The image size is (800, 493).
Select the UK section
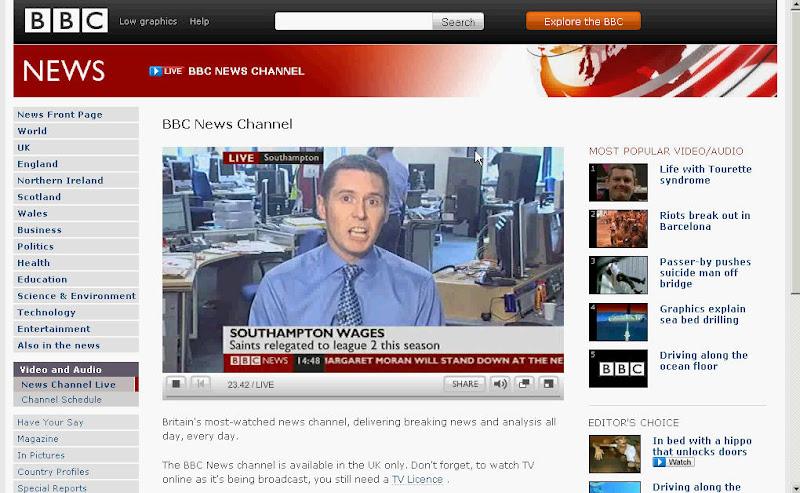tap(76, 147)
